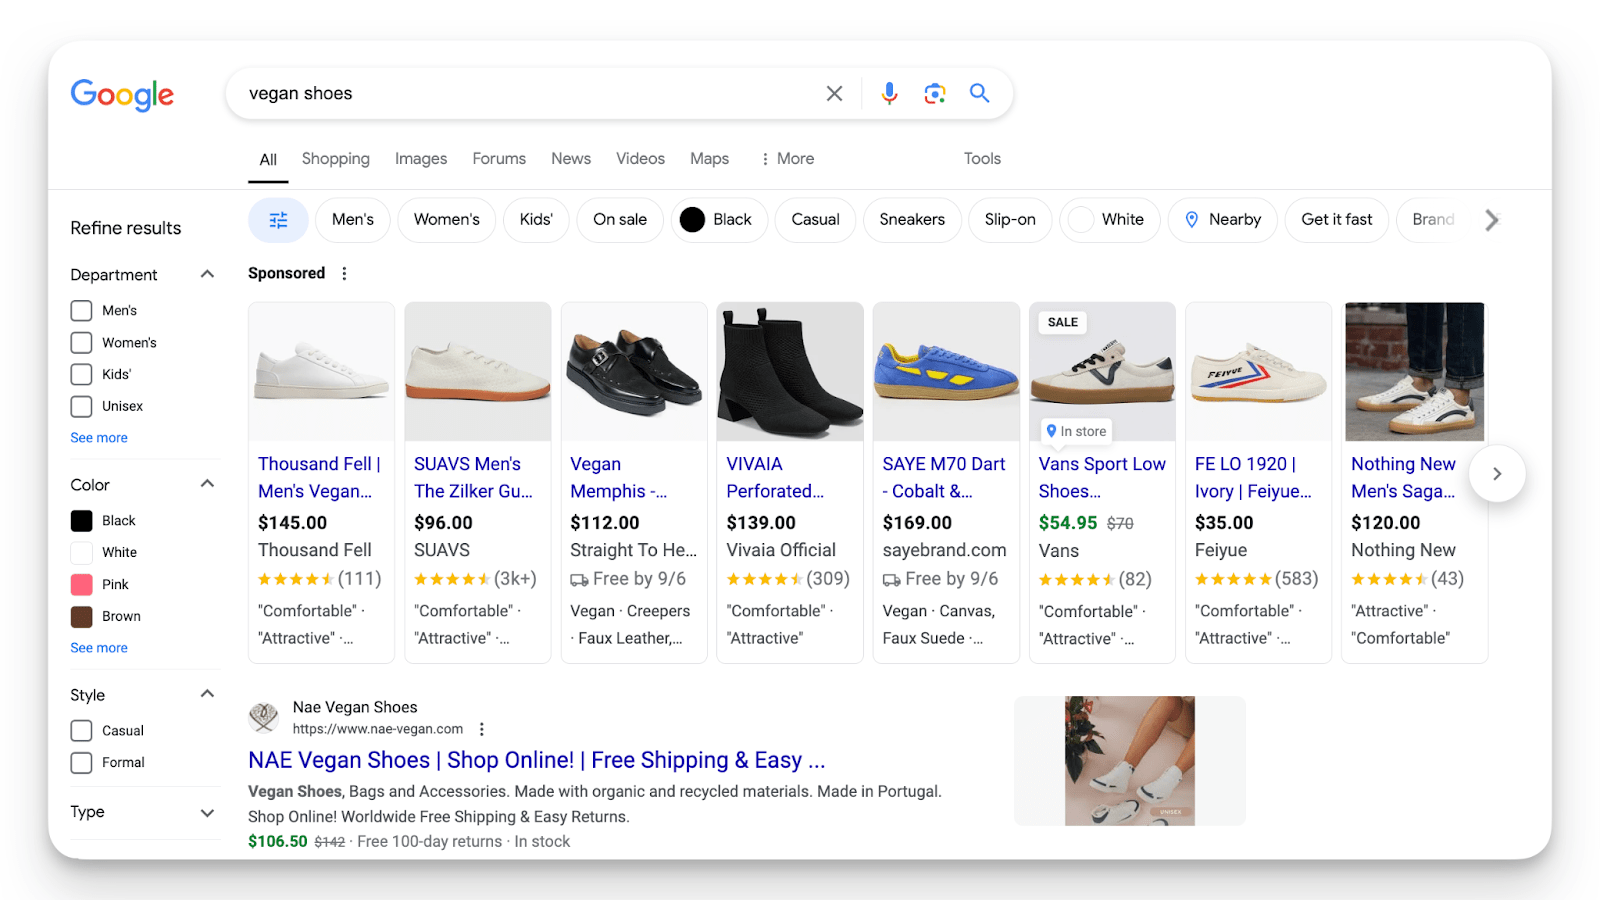1600x900 pixels.
Task: Check the Kids' department checkbox
Action: (x=81, y=375)
